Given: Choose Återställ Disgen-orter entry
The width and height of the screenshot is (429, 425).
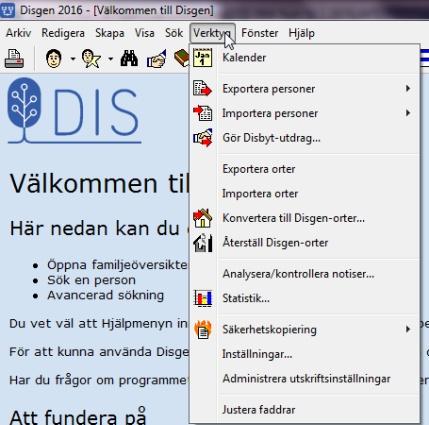Looking at the screenshot, I should [304, 243].
